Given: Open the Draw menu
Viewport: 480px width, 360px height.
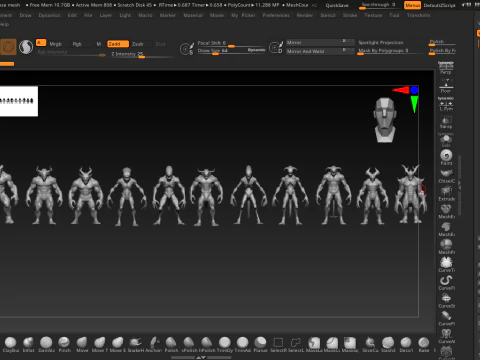Looking at the screenshot, I should pos(25,15).
